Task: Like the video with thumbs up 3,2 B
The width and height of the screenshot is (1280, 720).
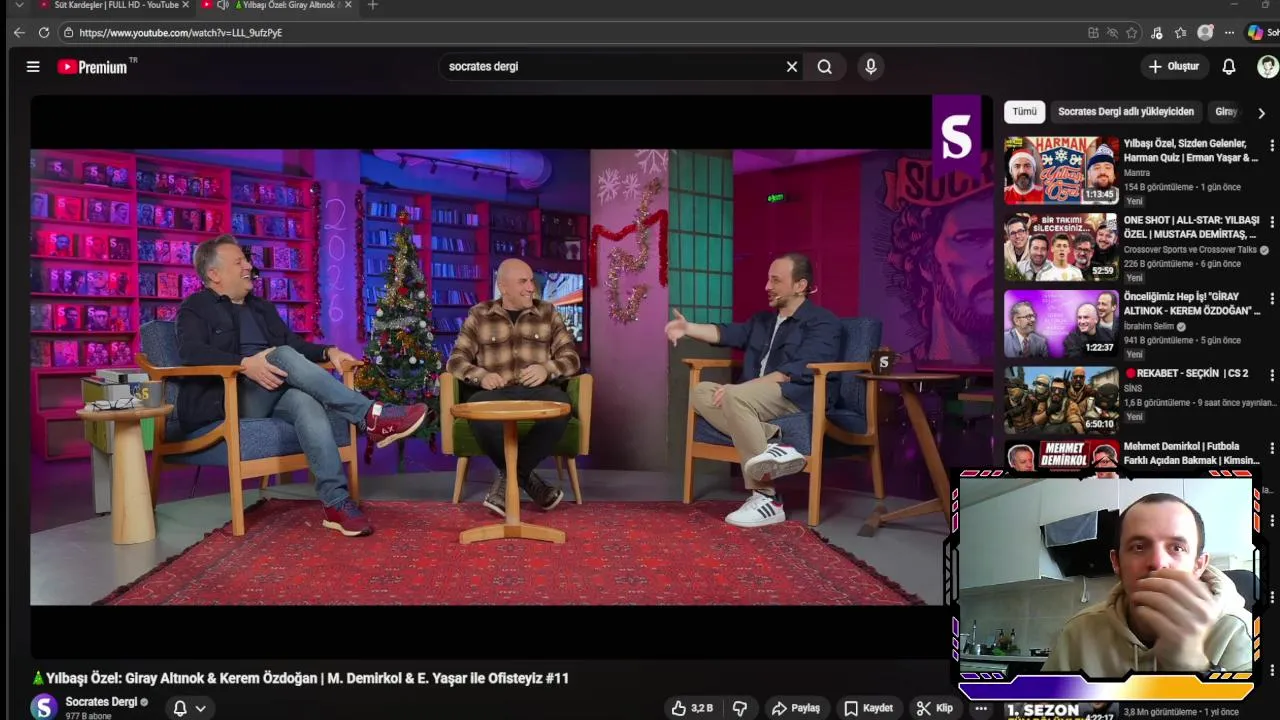Action: [x=692, y=708]
